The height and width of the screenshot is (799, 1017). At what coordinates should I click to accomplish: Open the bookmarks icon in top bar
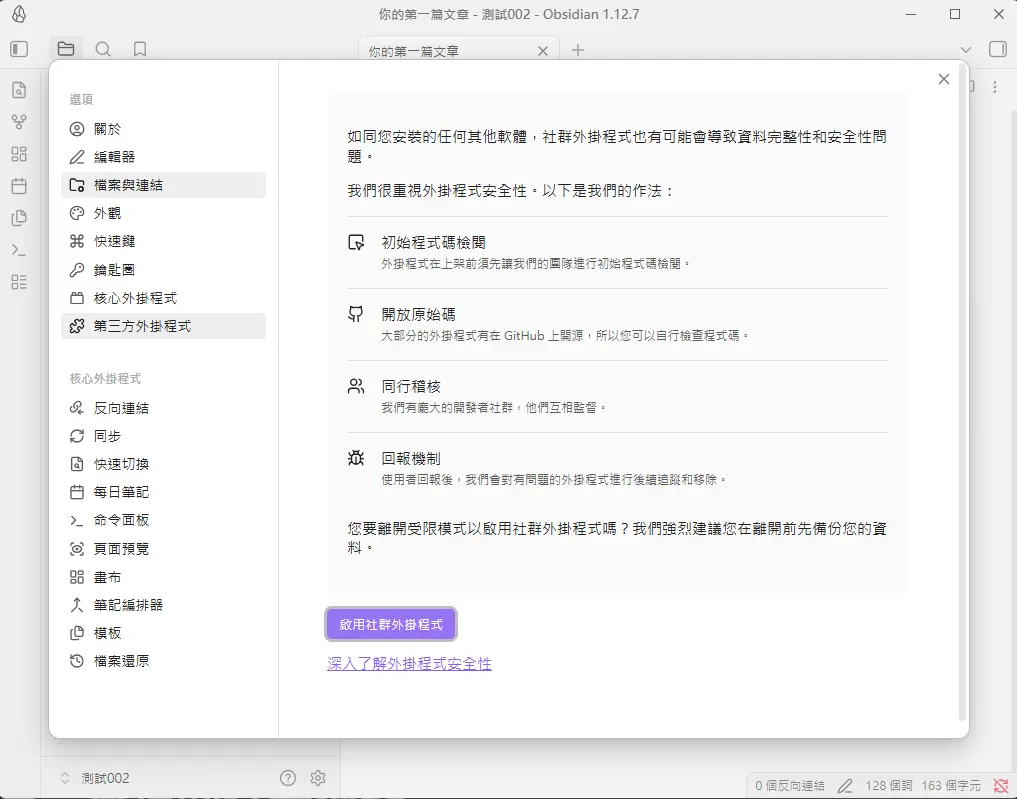[140, 49]
